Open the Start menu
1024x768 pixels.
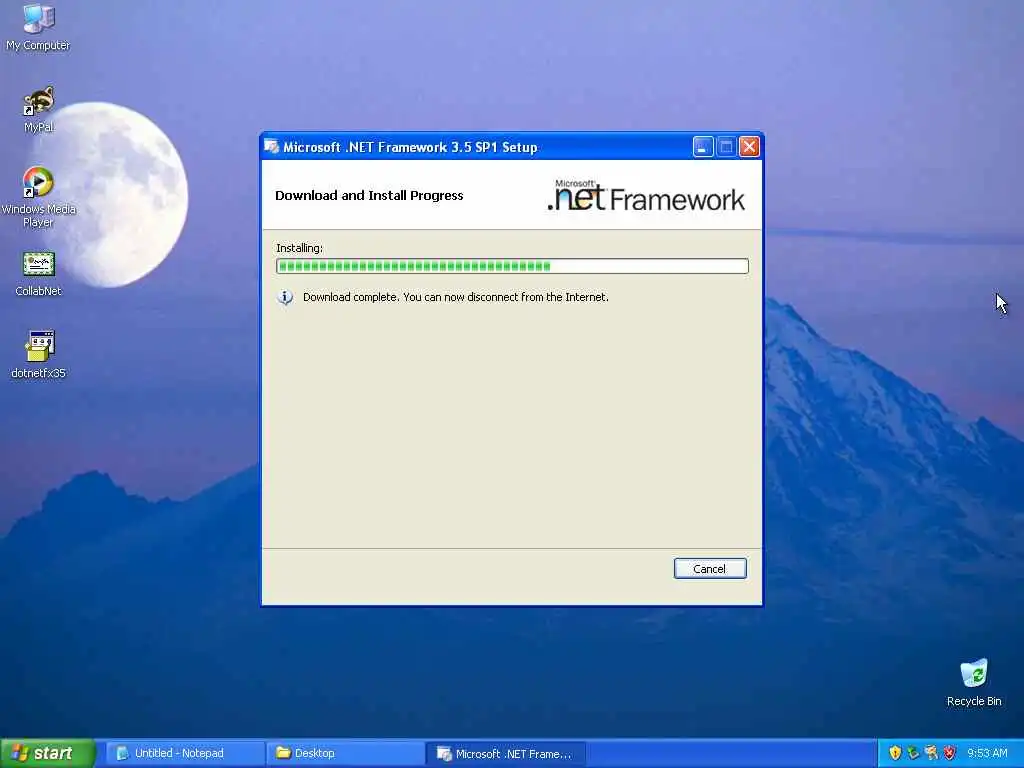pyautogui.click(x=48, y=753)
